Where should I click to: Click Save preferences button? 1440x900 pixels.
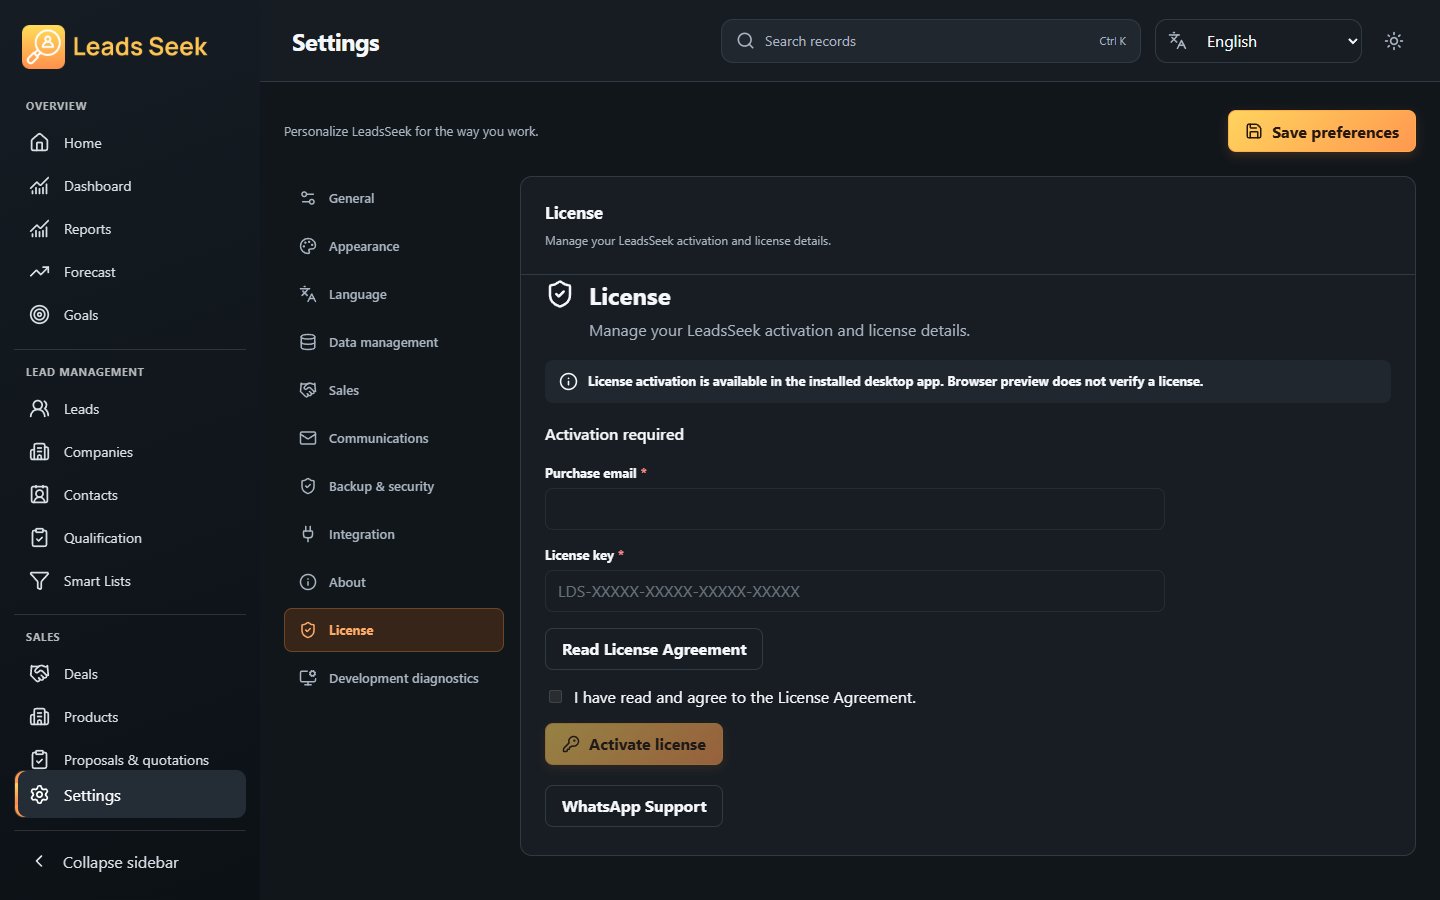click(1321, 131)
